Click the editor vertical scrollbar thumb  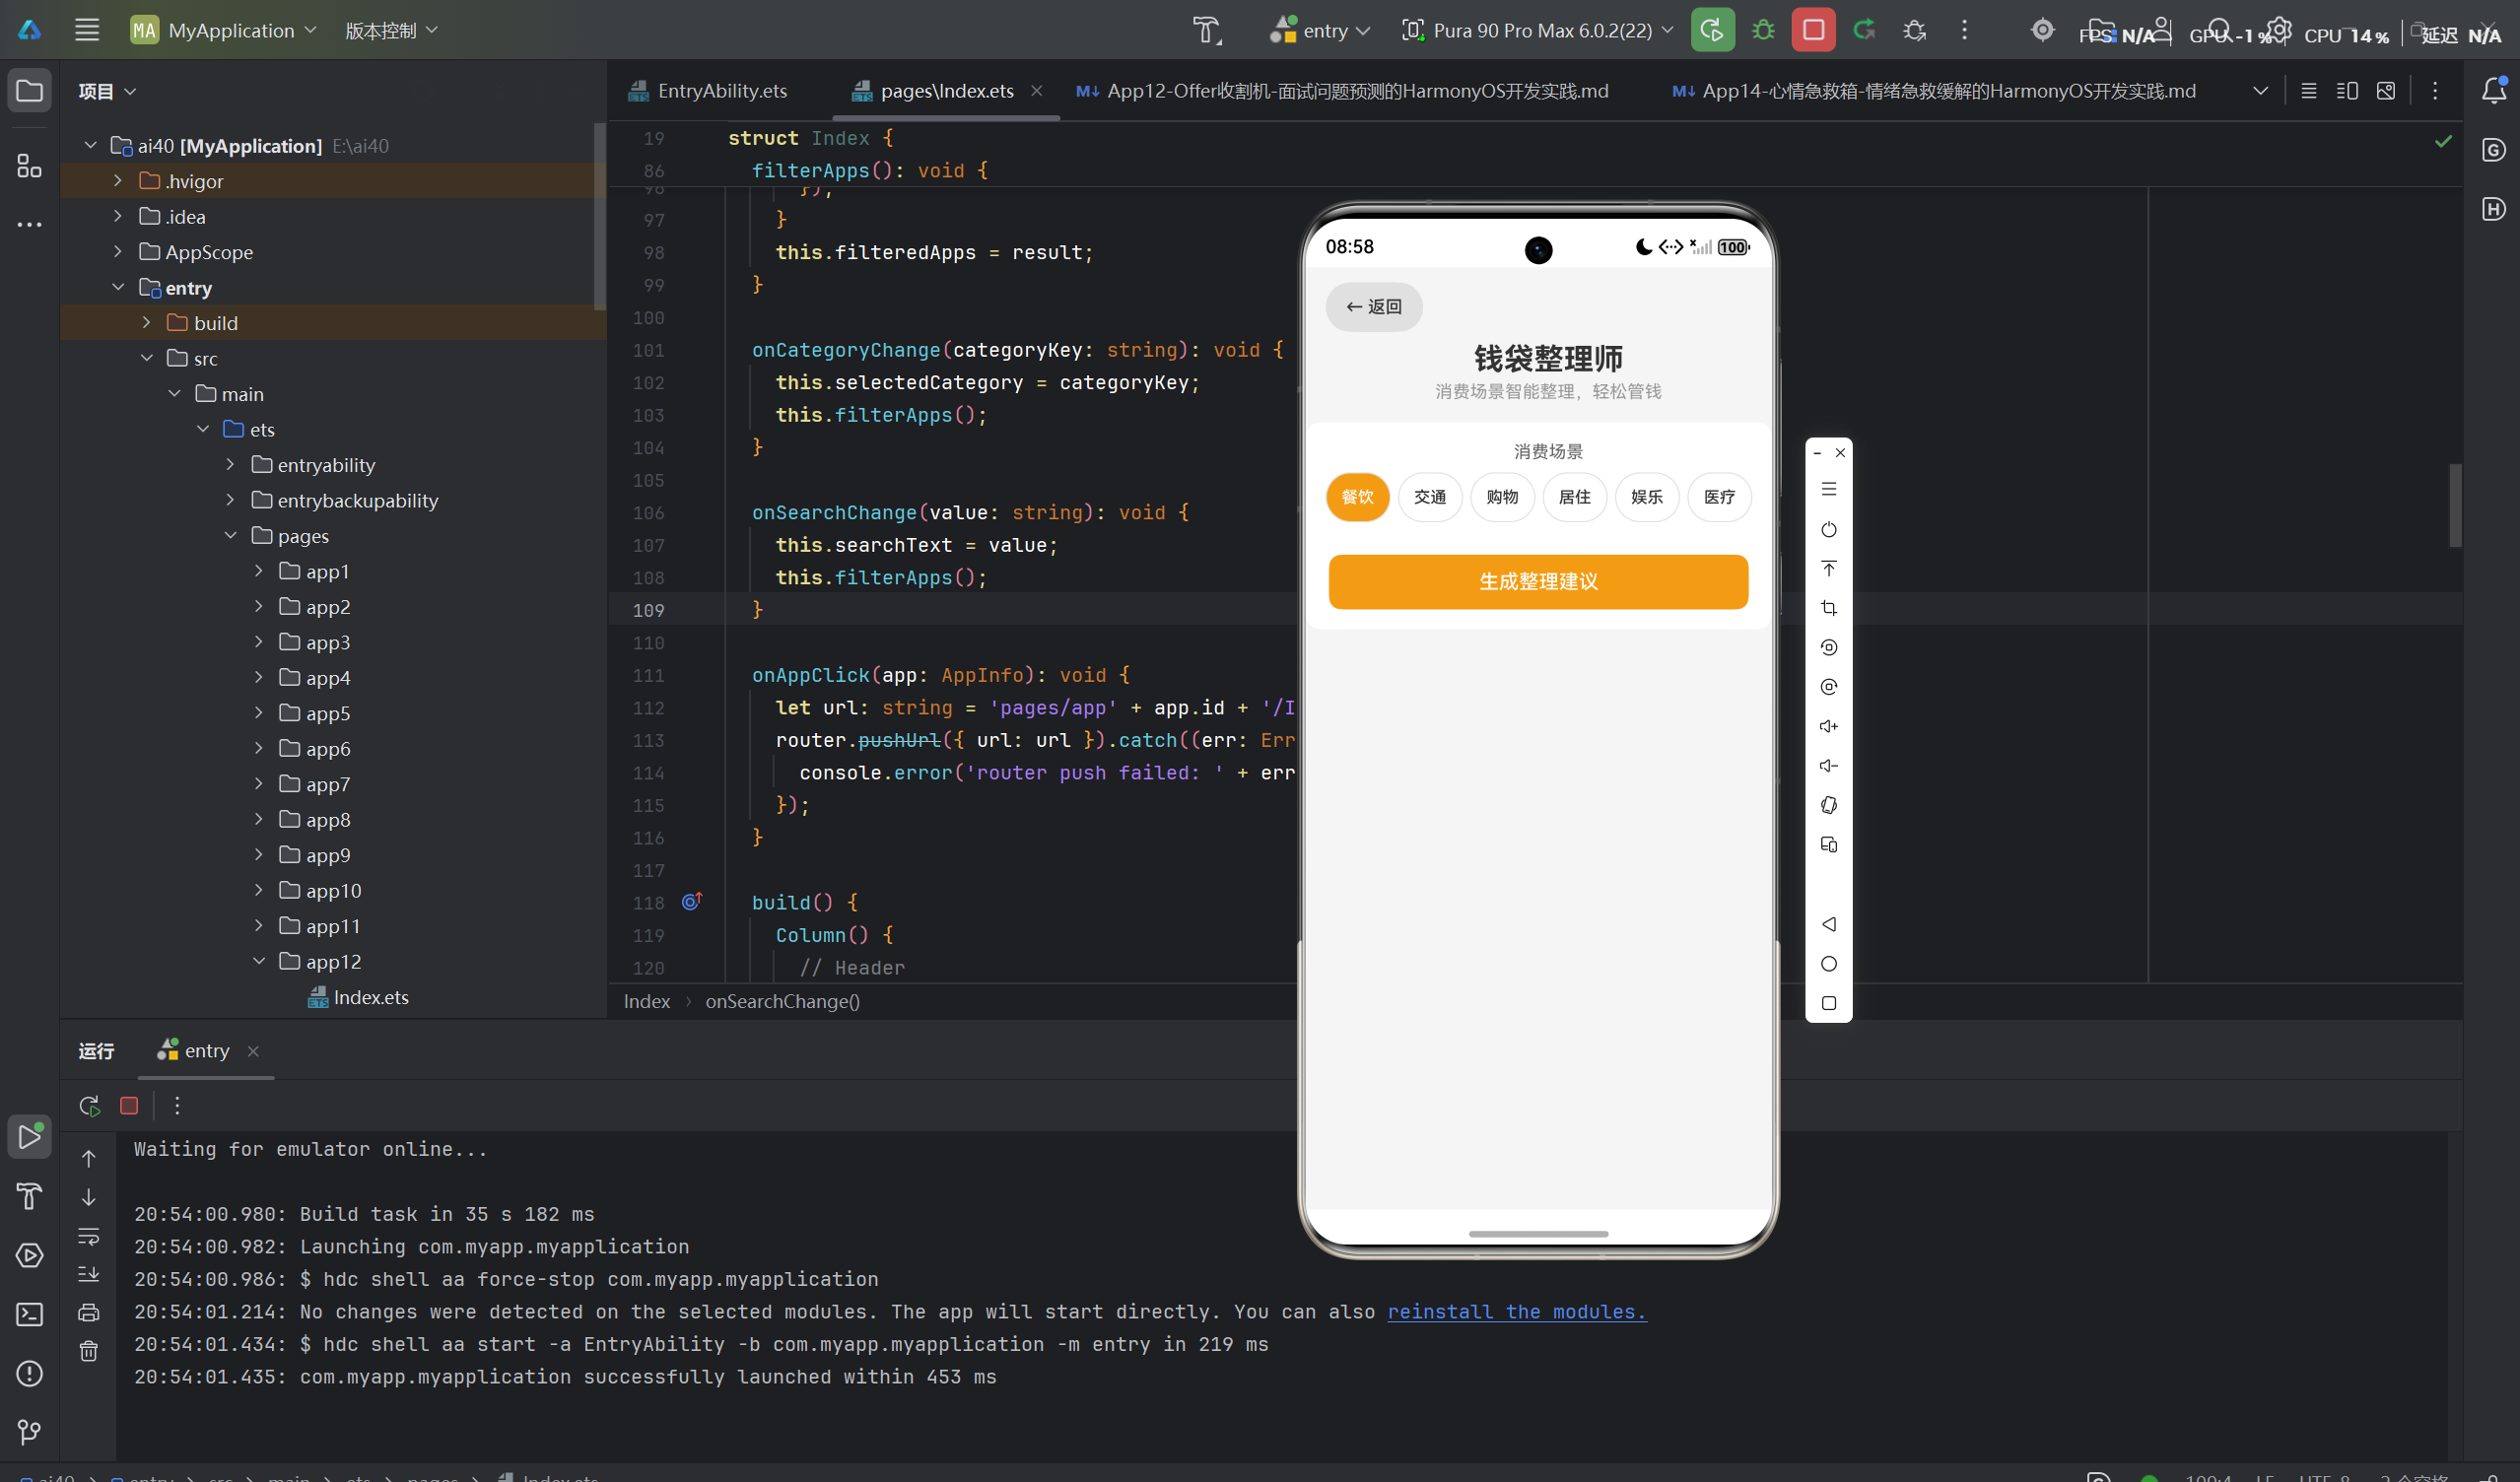[x=2454, y=505]
